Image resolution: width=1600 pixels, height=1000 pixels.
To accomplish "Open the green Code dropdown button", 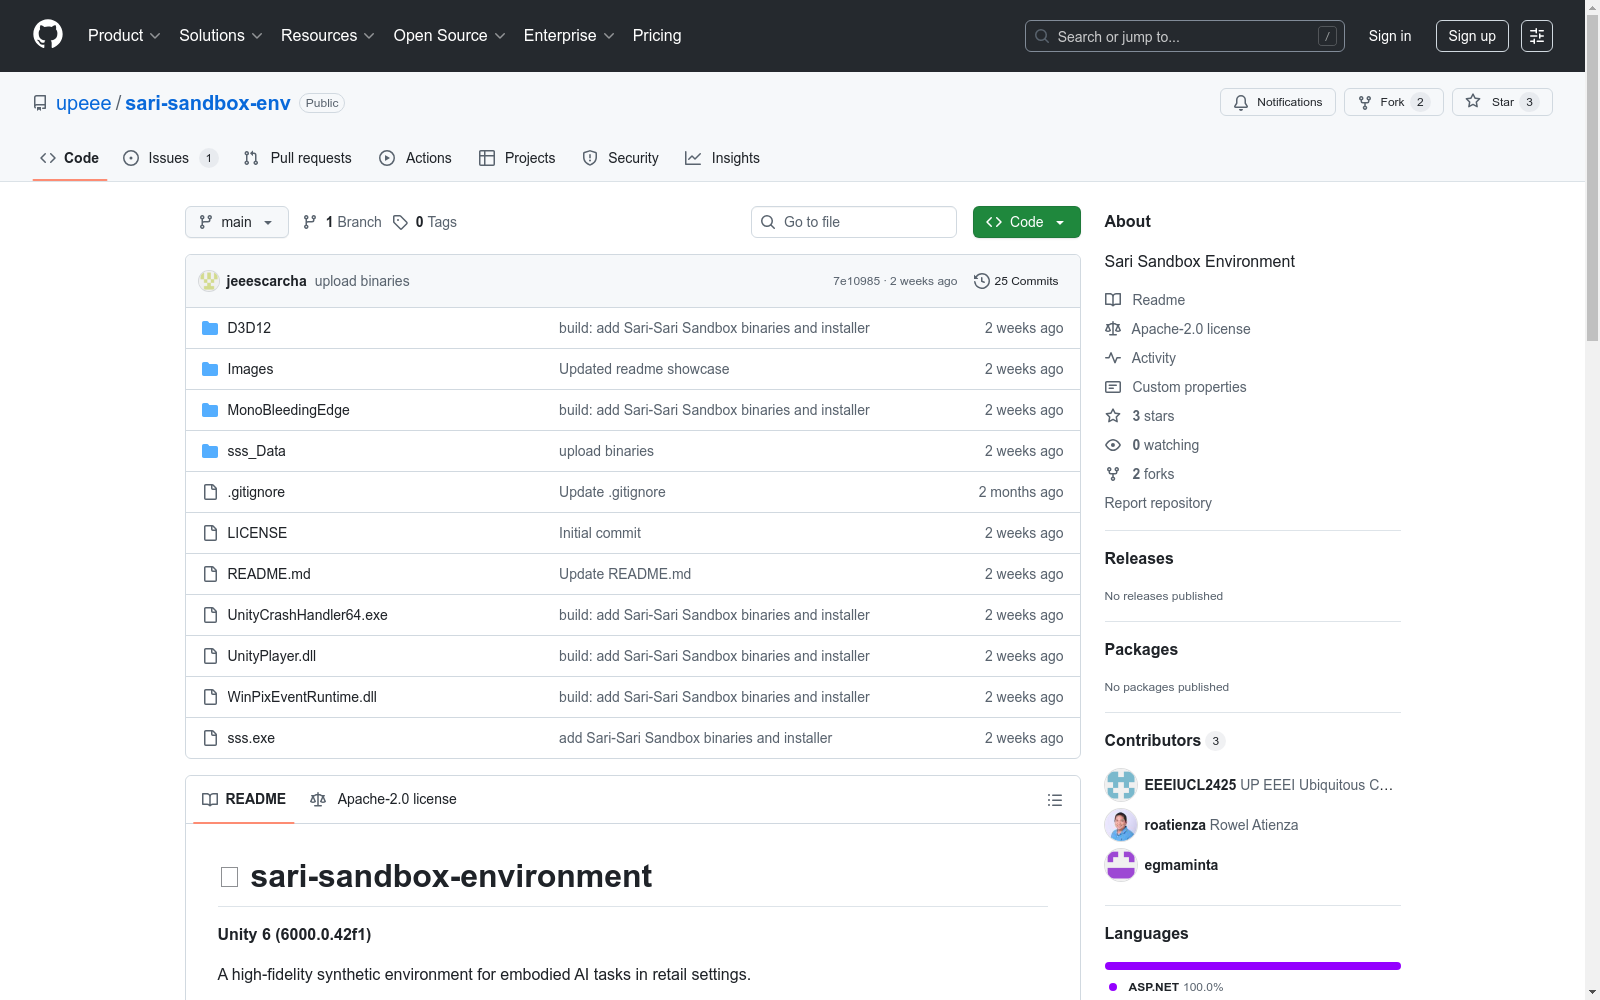I will click(1027, 222).
